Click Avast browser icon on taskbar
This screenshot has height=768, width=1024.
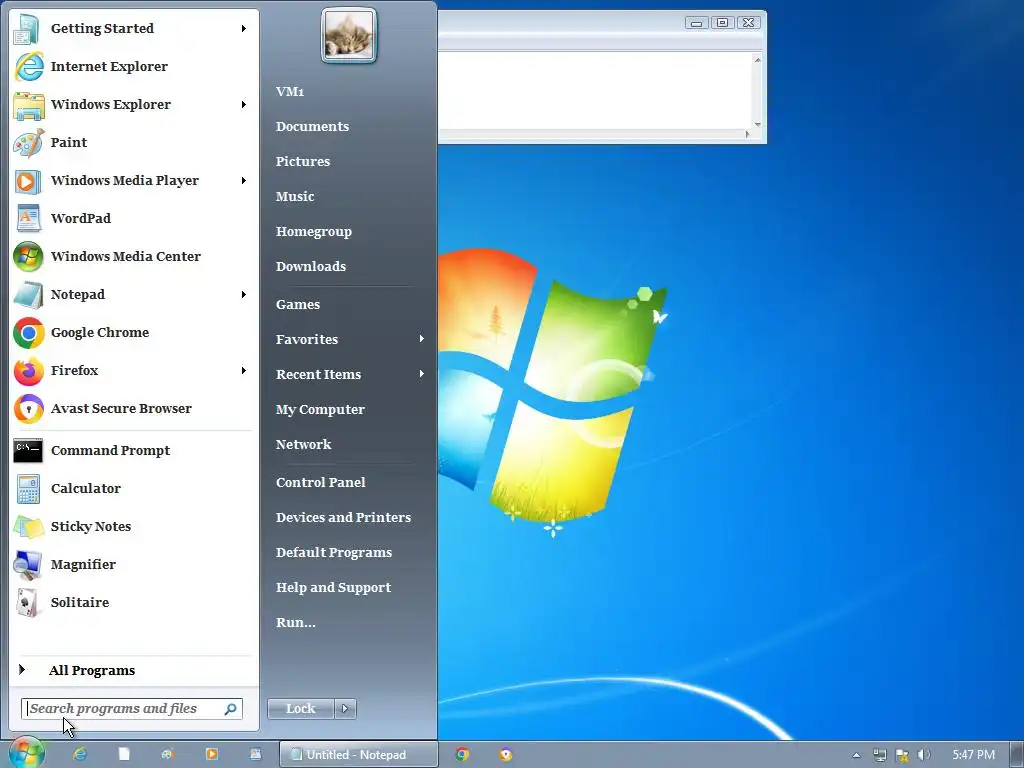pos(505,754)
